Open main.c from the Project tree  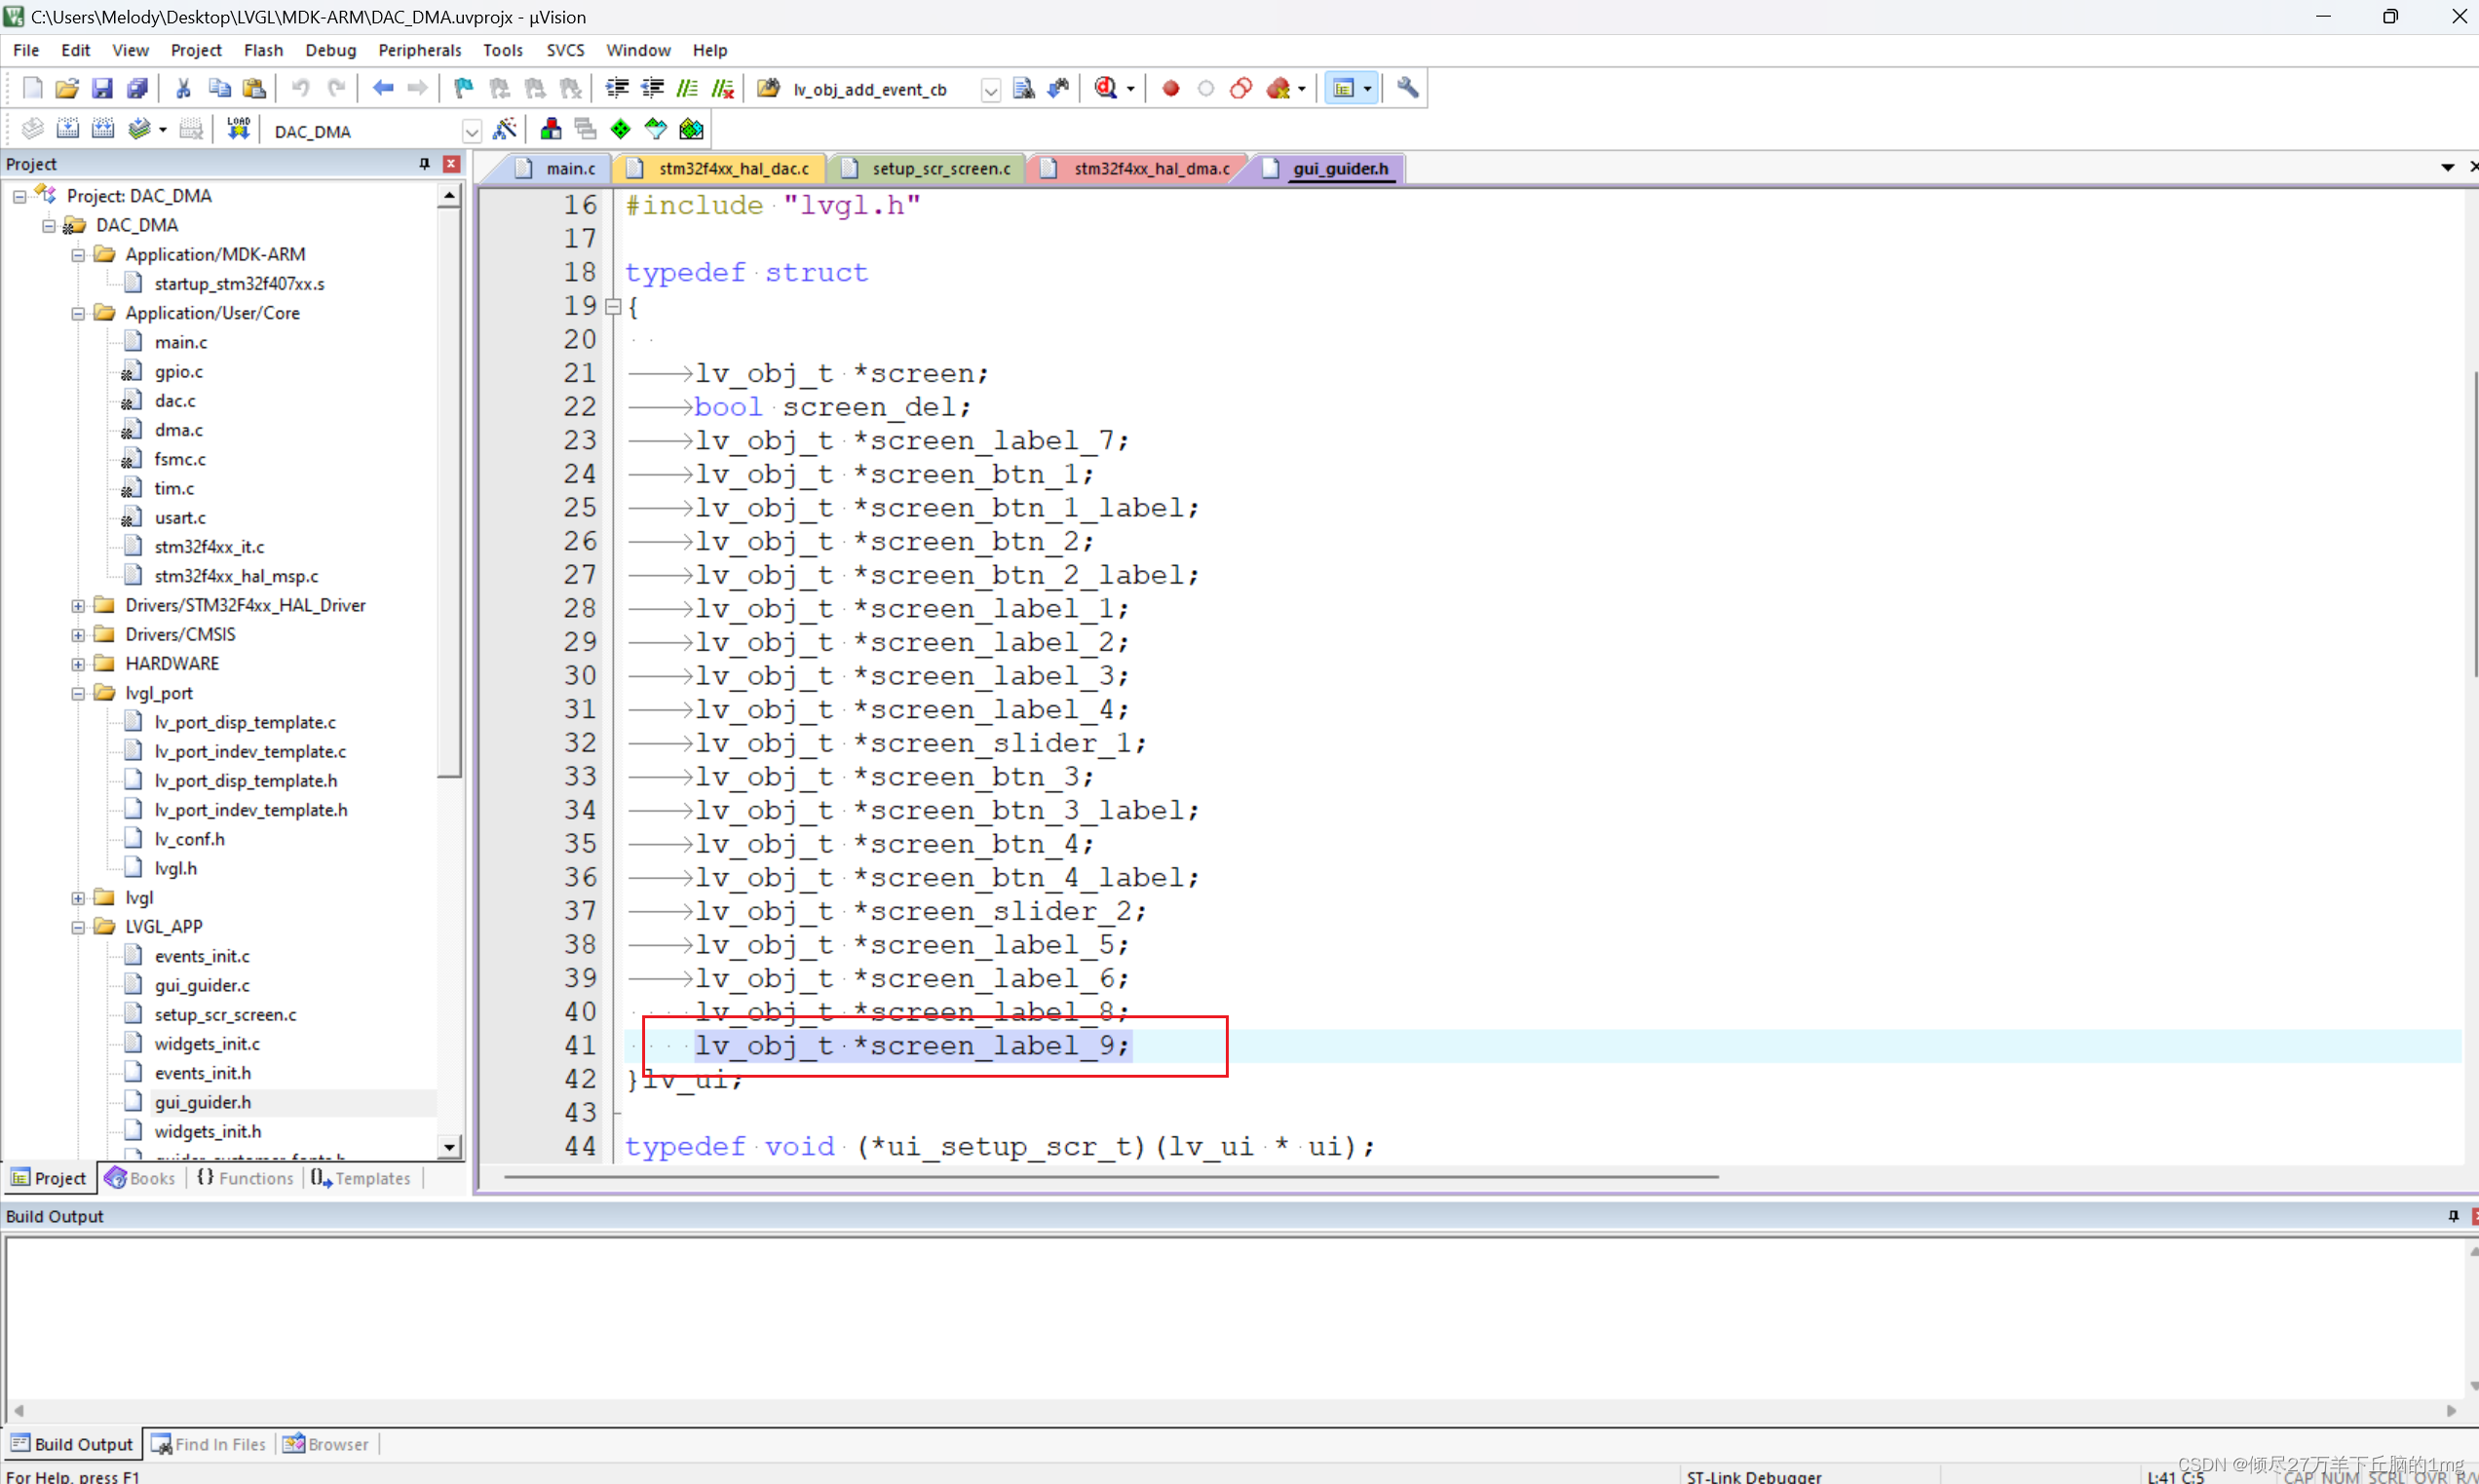click(x=182, y=341)
